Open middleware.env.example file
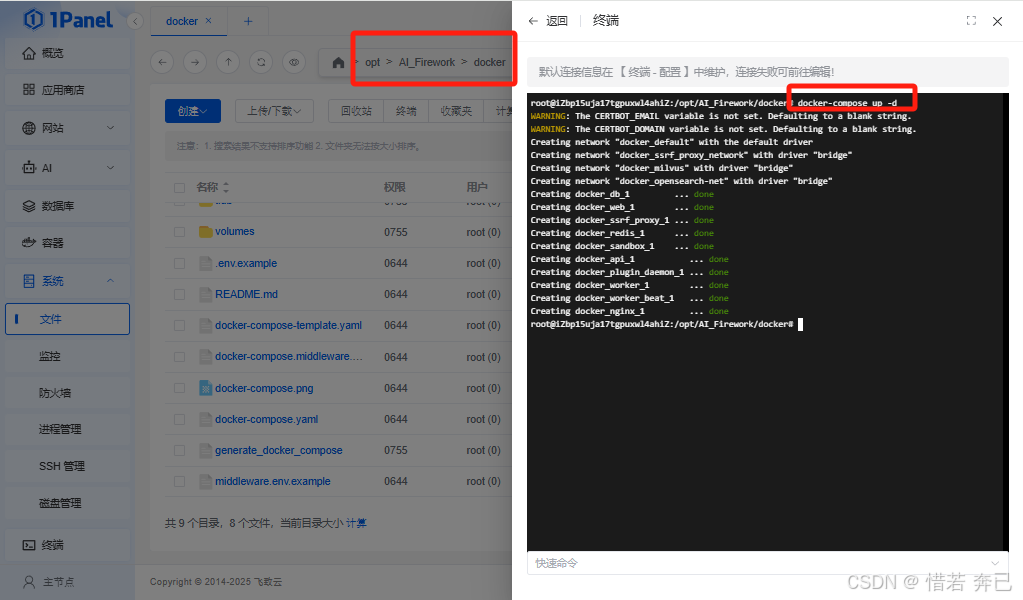1023x600 pixels. [x=273, y=481]
